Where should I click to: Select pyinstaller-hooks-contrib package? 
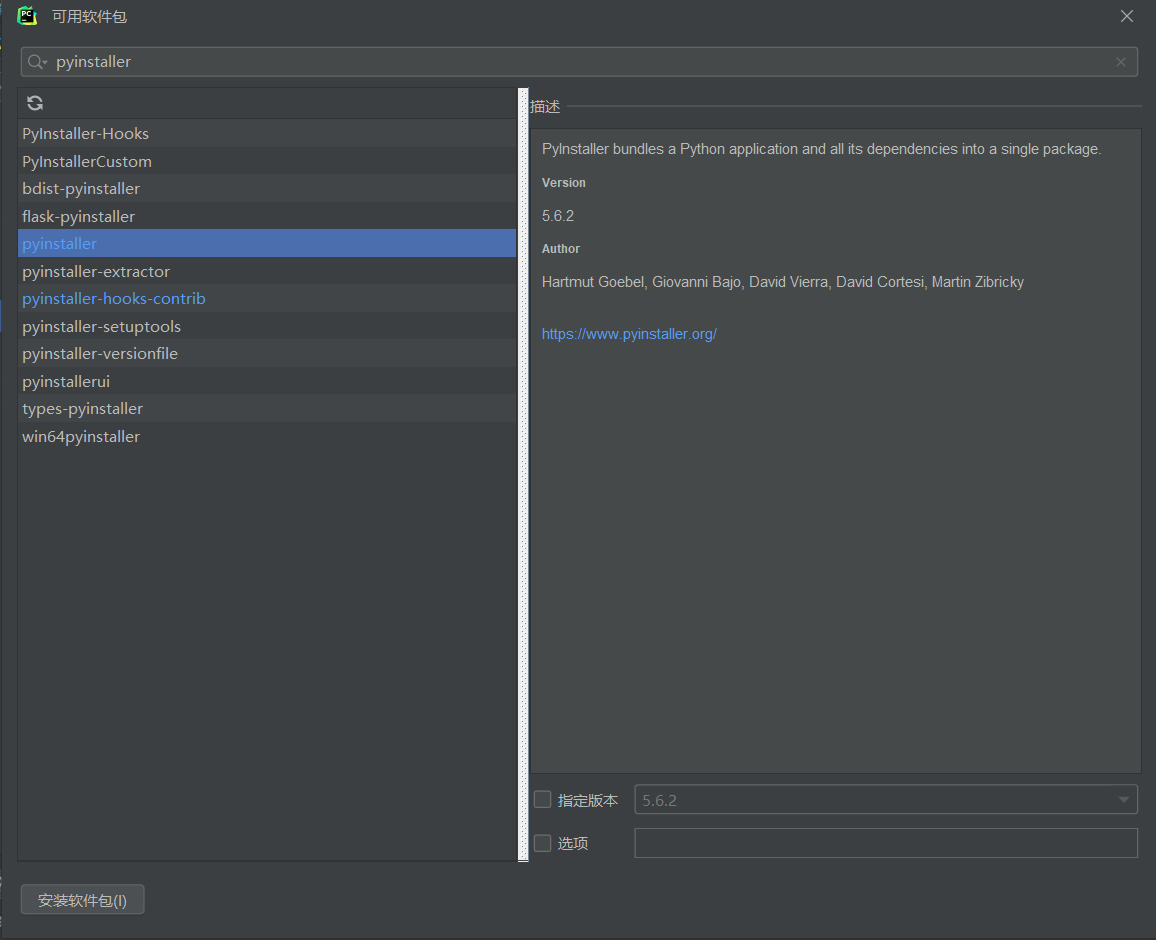tap(267, 299)
